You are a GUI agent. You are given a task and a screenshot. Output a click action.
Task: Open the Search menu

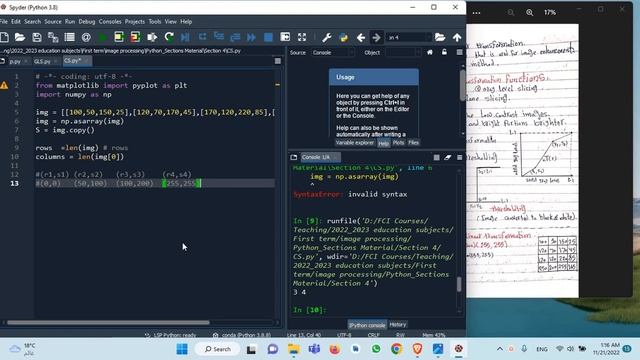pos(32,22)
